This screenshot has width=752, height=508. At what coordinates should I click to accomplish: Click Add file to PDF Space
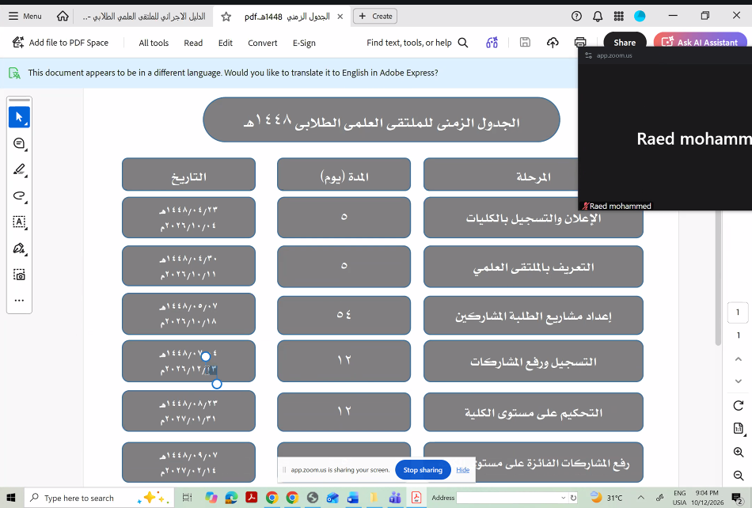point(60,43)
